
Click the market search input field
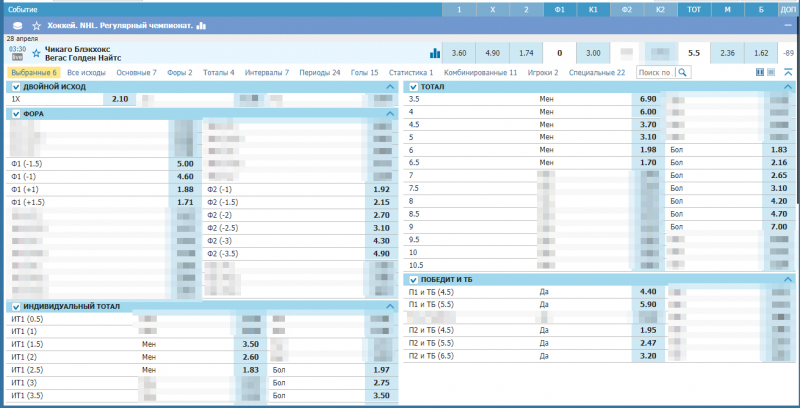point(655,73)
